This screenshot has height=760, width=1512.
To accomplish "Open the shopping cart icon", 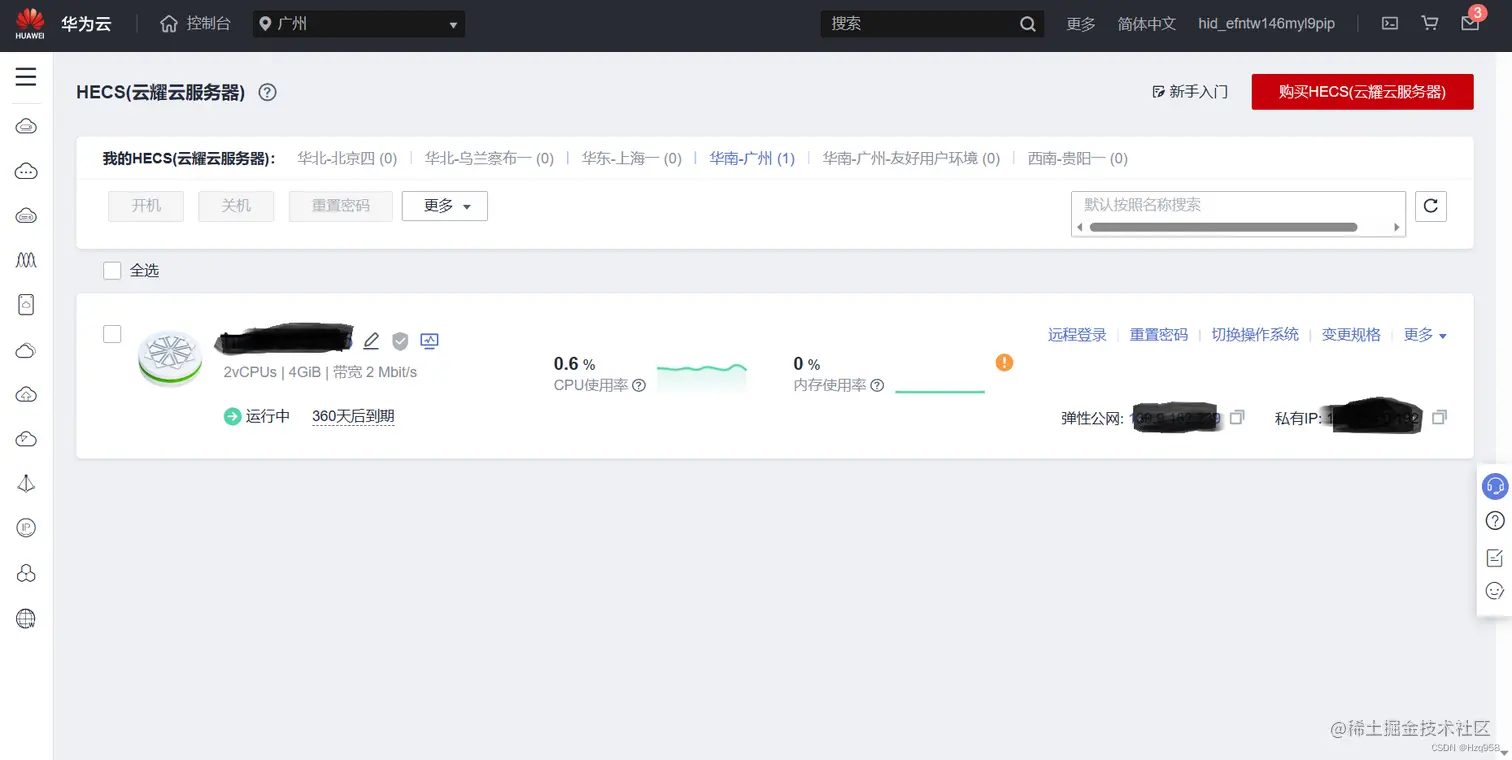I will pos(1430,23).
